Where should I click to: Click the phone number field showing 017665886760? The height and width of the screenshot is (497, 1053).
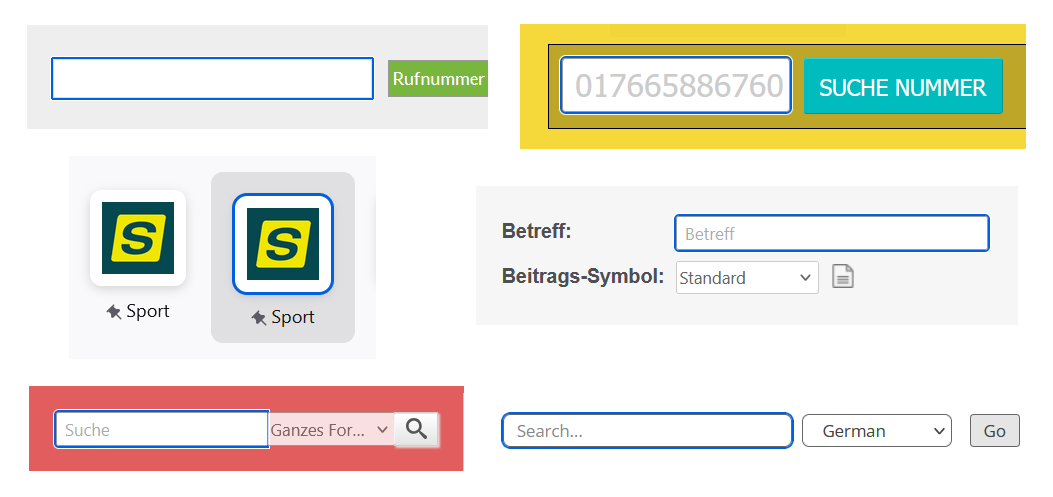pyautogui.click(x=677, y=86)
